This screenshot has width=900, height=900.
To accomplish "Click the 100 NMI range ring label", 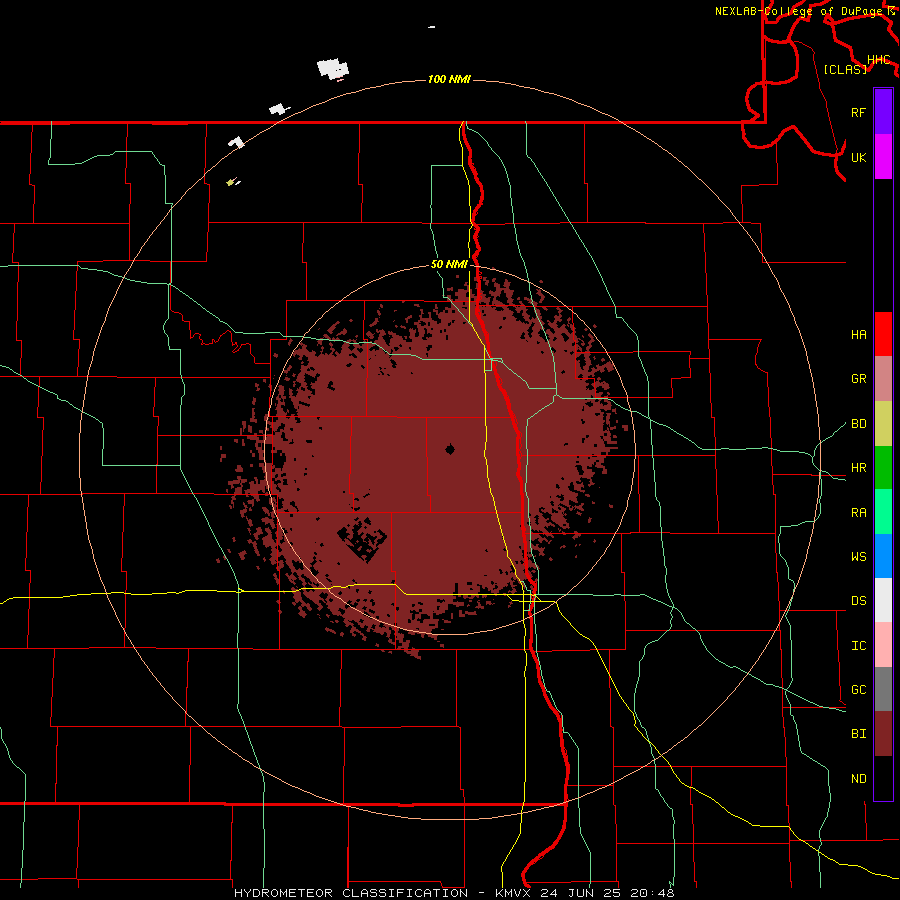I will point(449,79).
